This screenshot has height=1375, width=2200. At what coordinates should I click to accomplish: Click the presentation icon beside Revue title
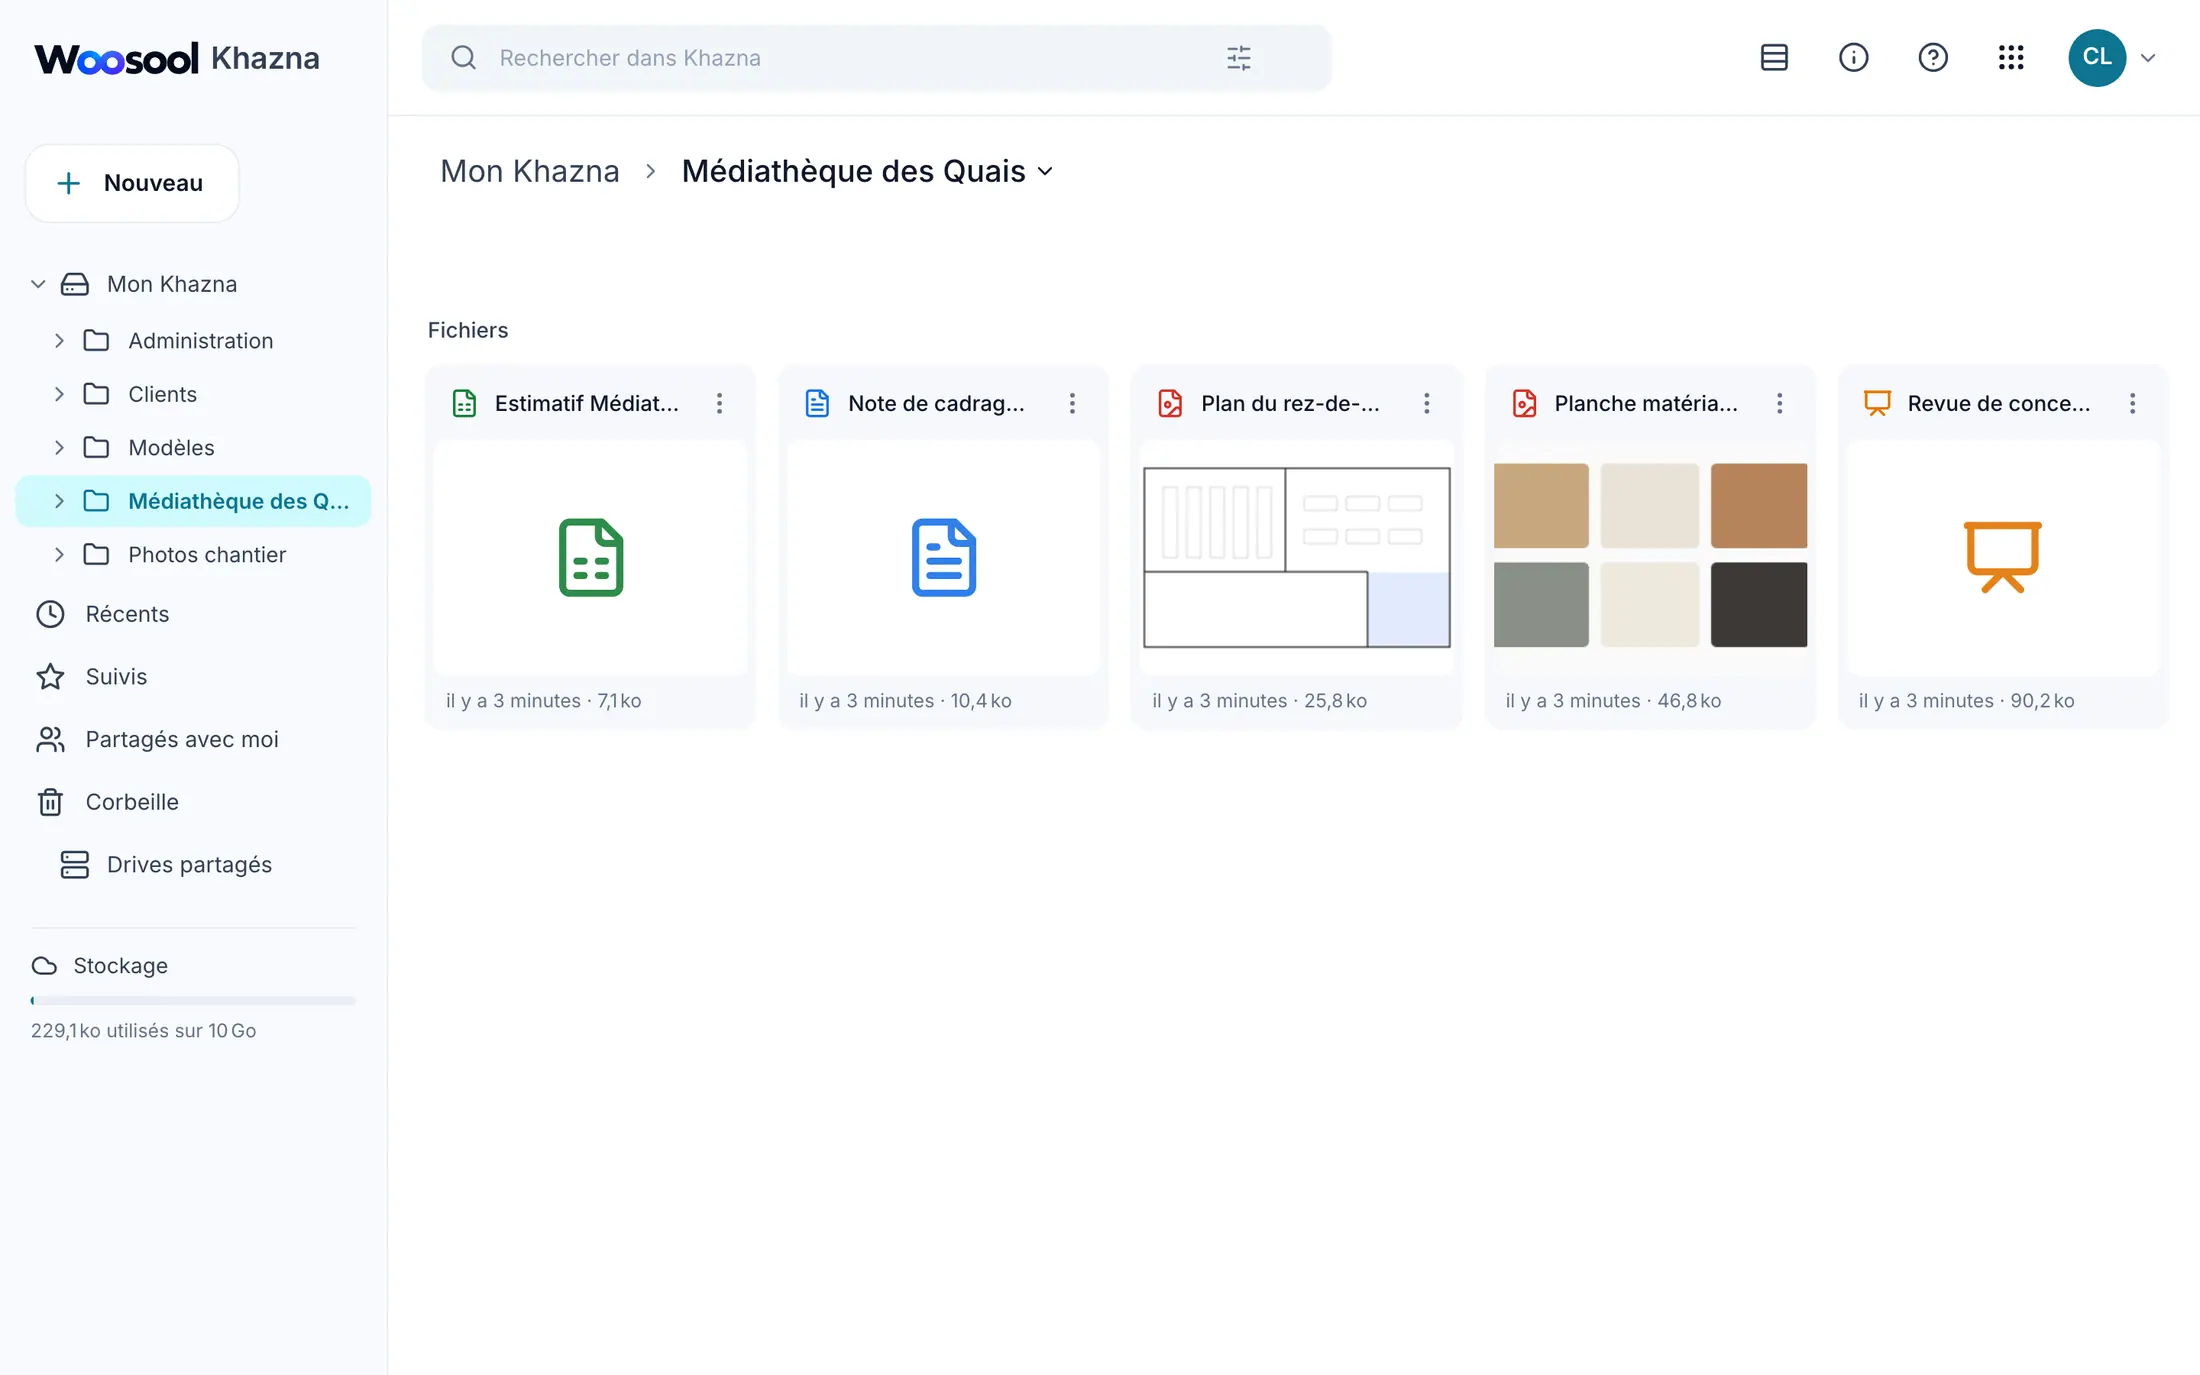coord(1877,403)
